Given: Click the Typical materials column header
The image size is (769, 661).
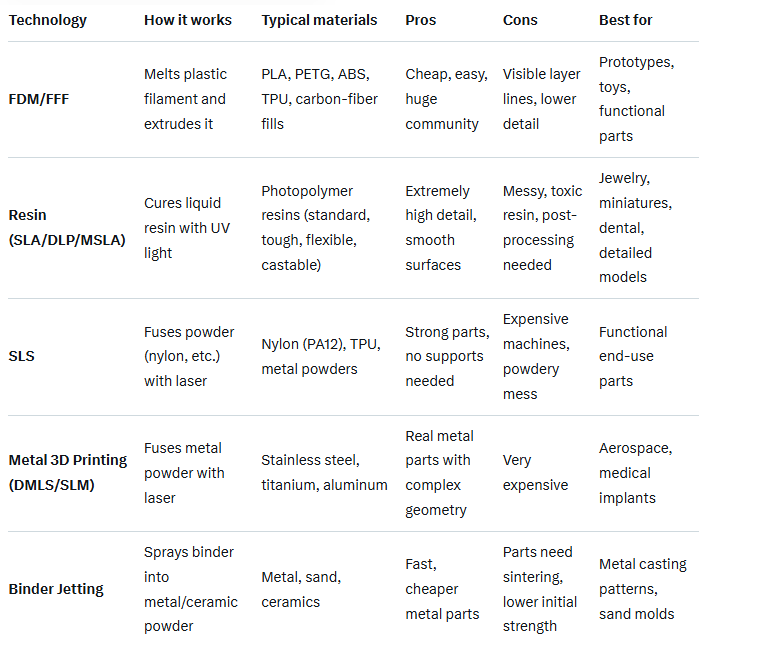Looking at the screenshot, I should [319, 20].
